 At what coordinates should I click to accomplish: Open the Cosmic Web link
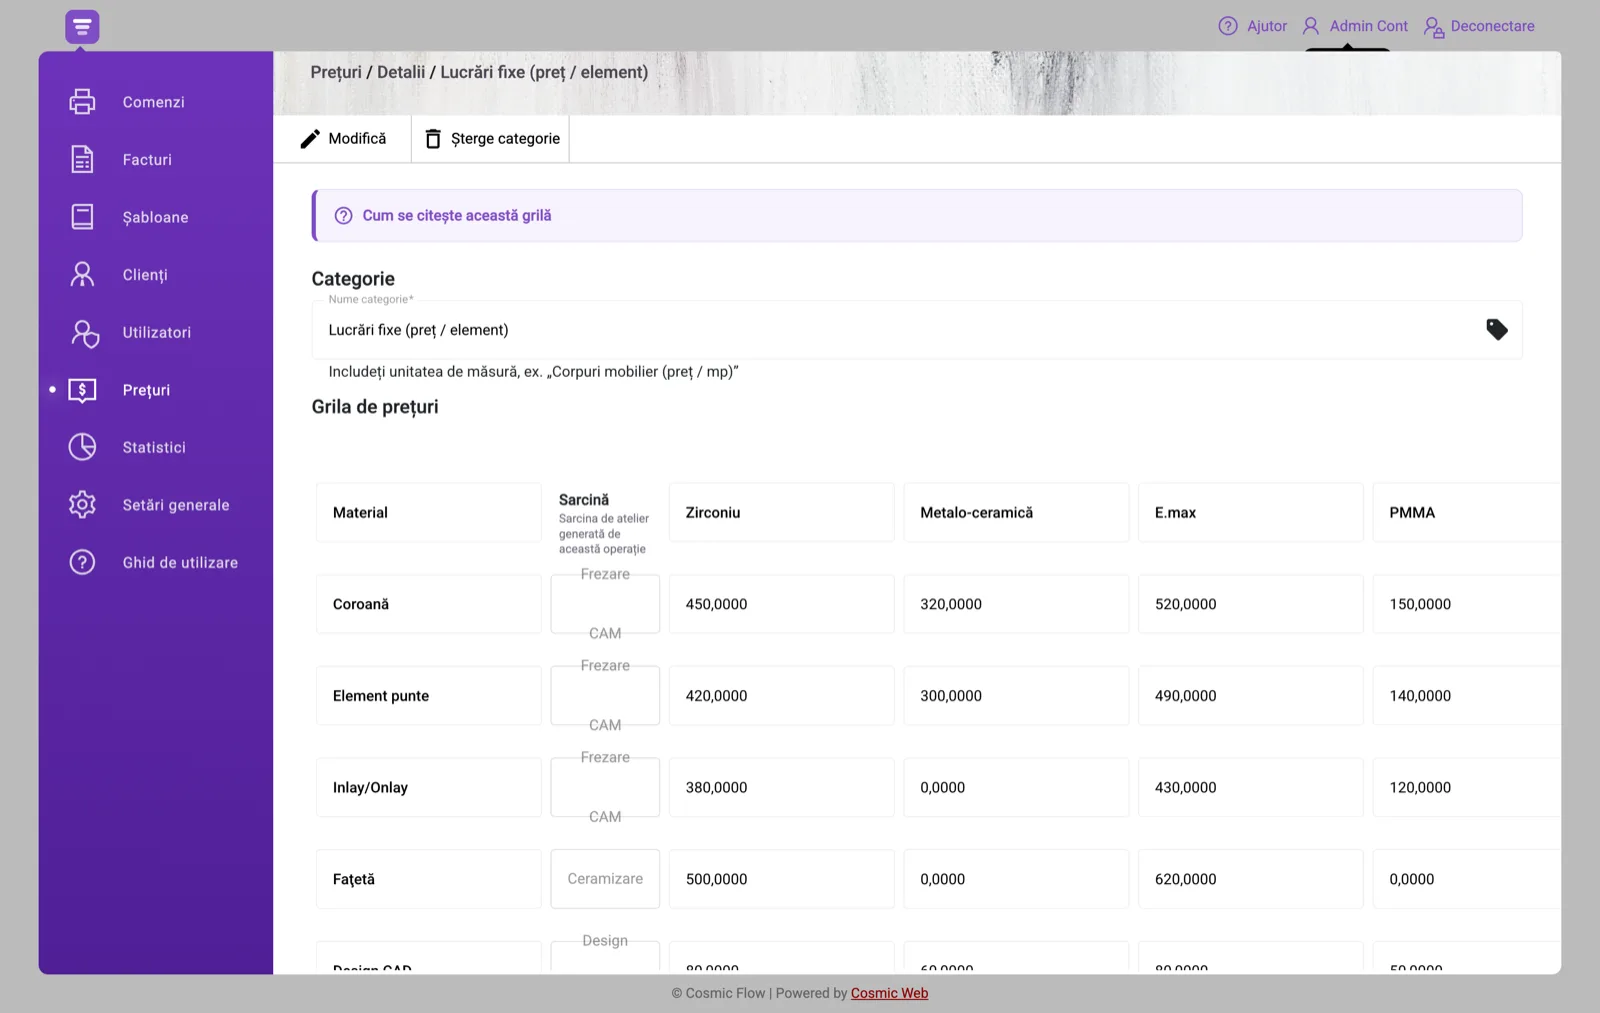(x=889, y=993)
